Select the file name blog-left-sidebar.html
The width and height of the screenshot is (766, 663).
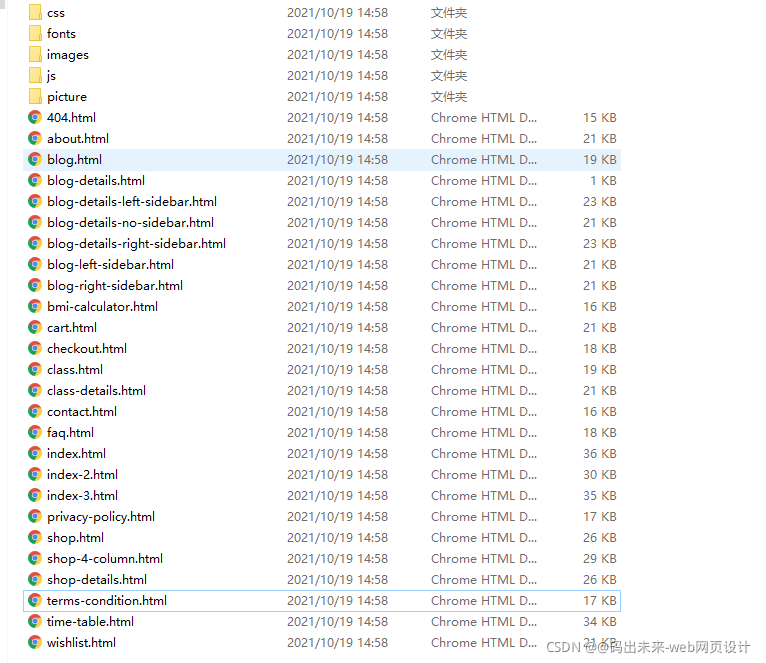[110, 265]
